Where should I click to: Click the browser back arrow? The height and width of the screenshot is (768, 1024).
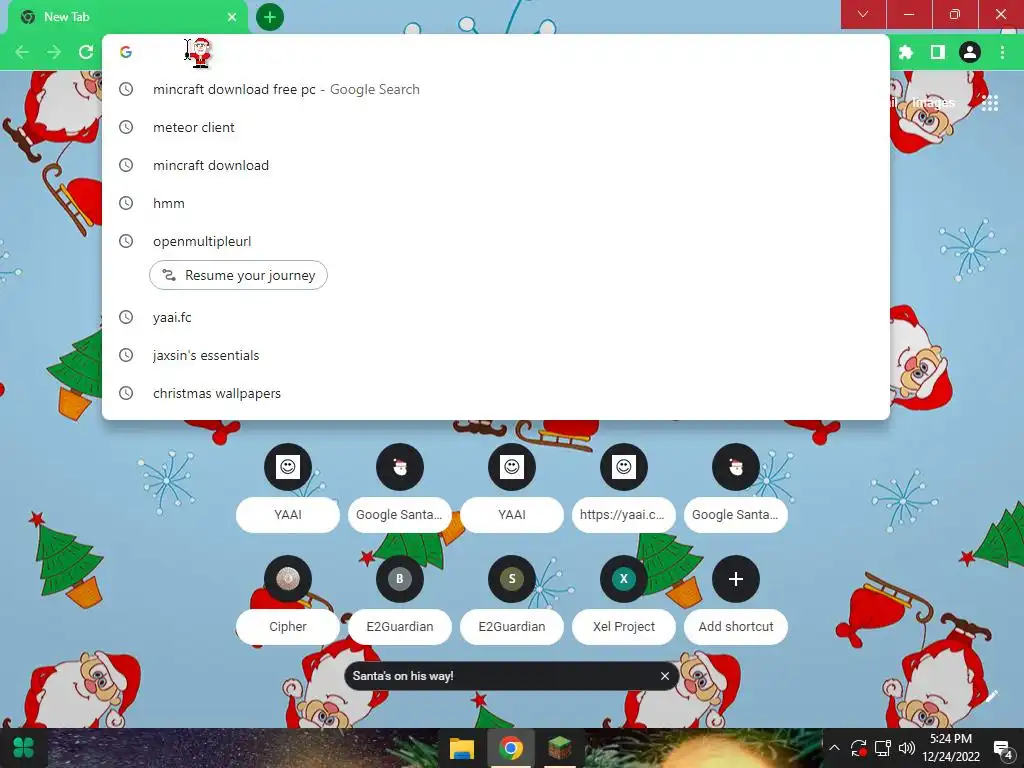pyautogui.click(x=22, y=52)
